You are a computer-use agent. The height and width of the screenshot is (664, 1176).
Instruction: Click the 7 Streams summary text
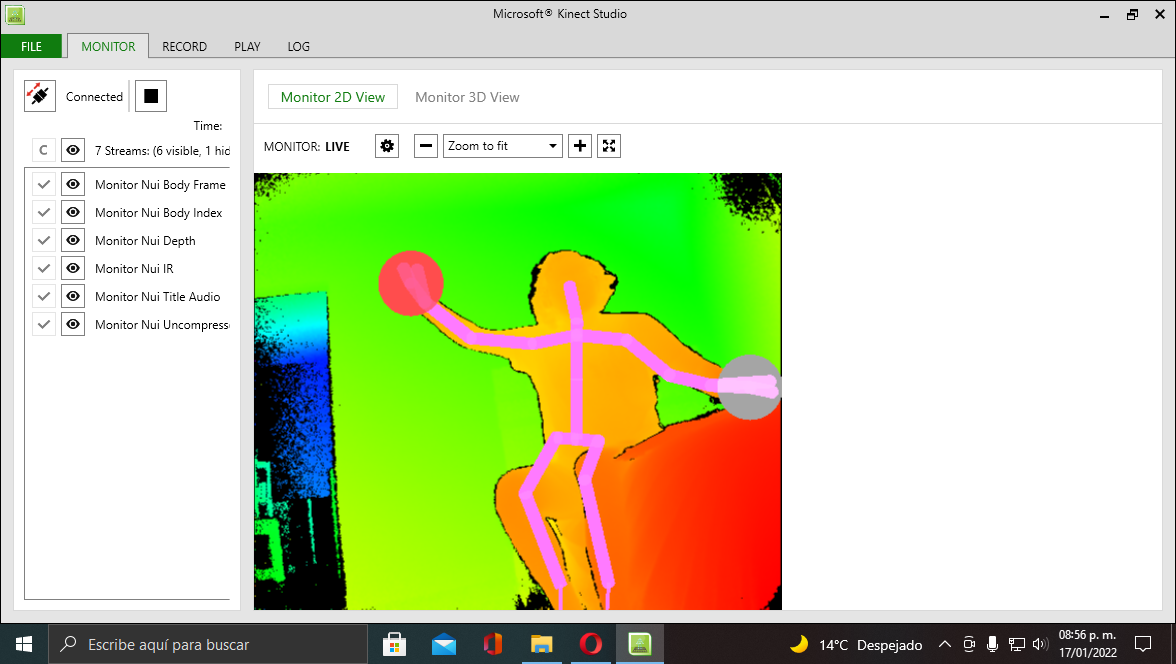click(x=162, y=151)
